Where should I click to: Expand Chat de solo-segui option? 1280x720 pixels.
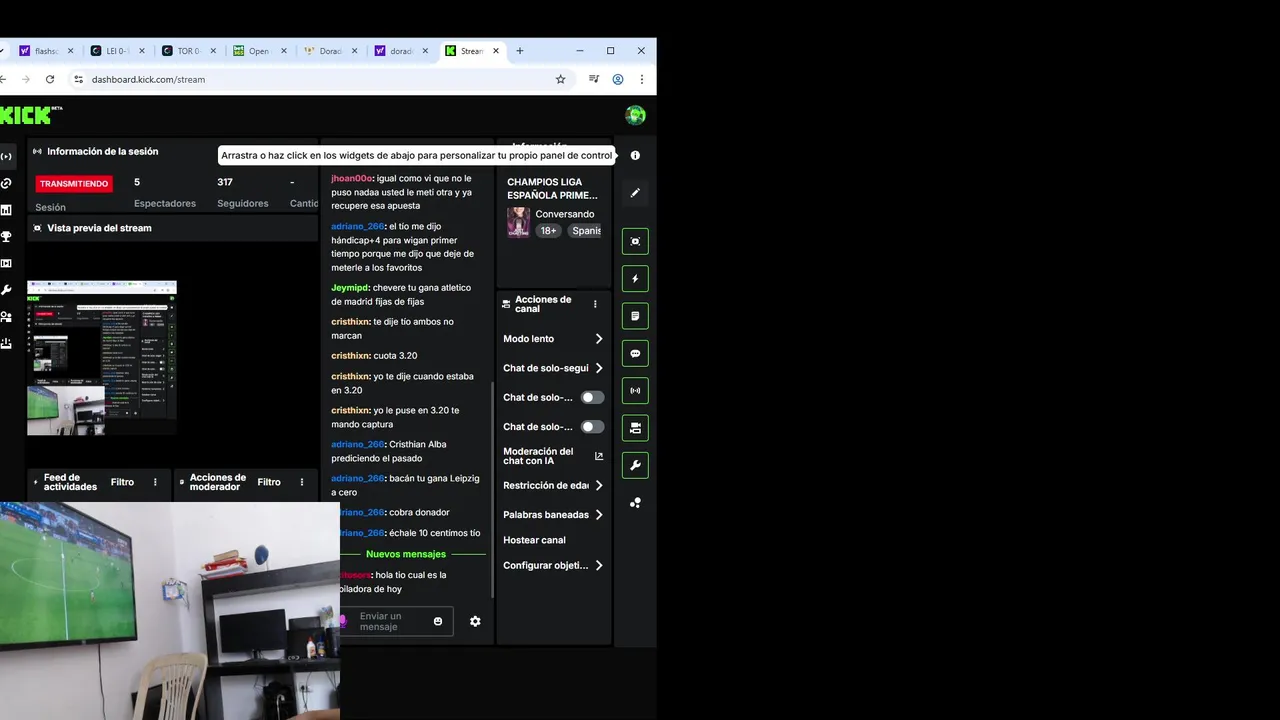pyautogui.click(x=599, y=368)
